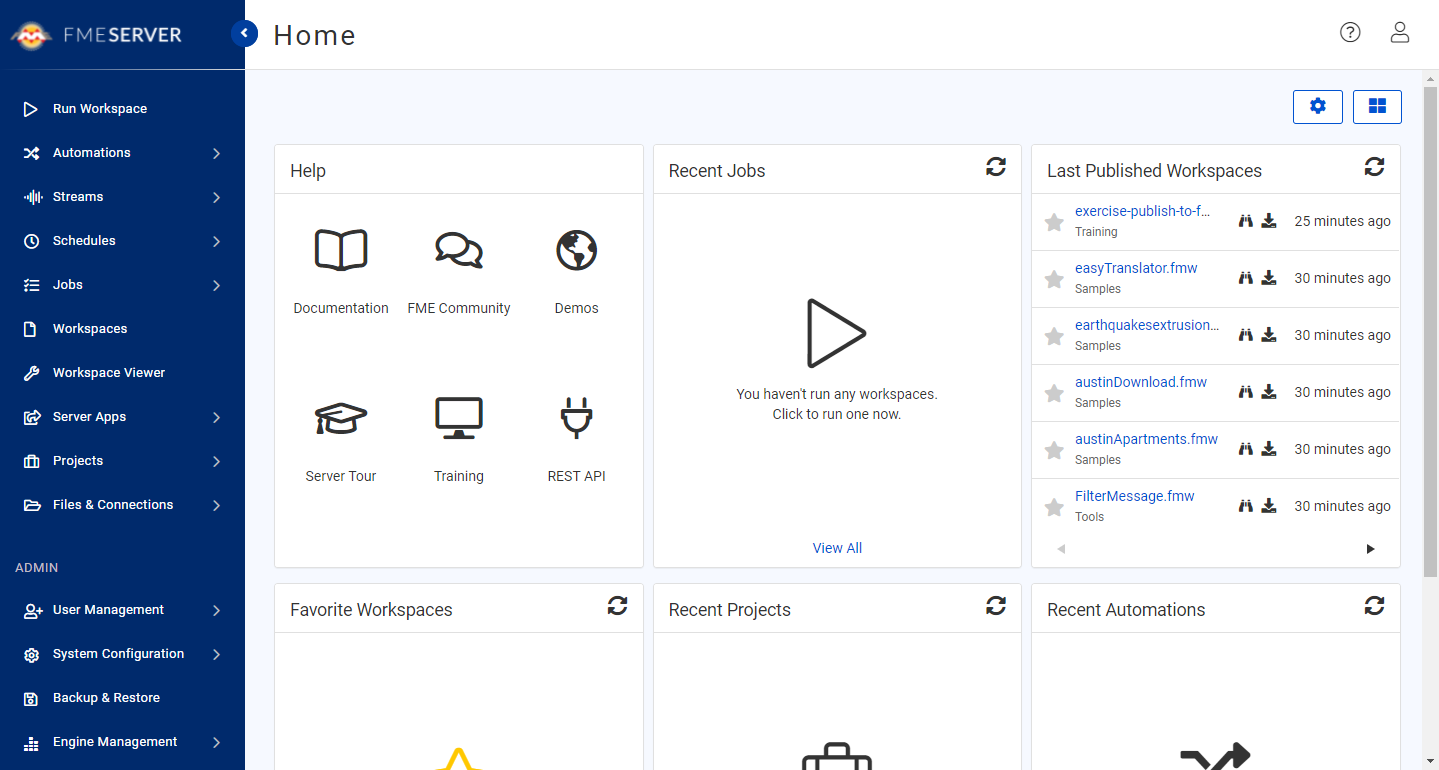Collapse the sidebar navigation panel

244,34
